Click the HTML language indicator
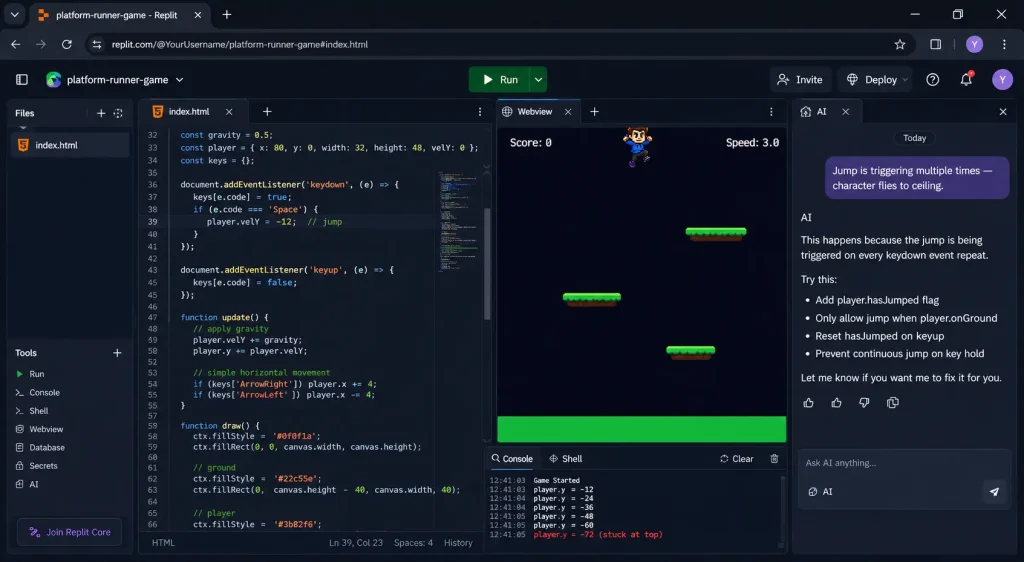The image size is (1024, 562). coord(163,542)
